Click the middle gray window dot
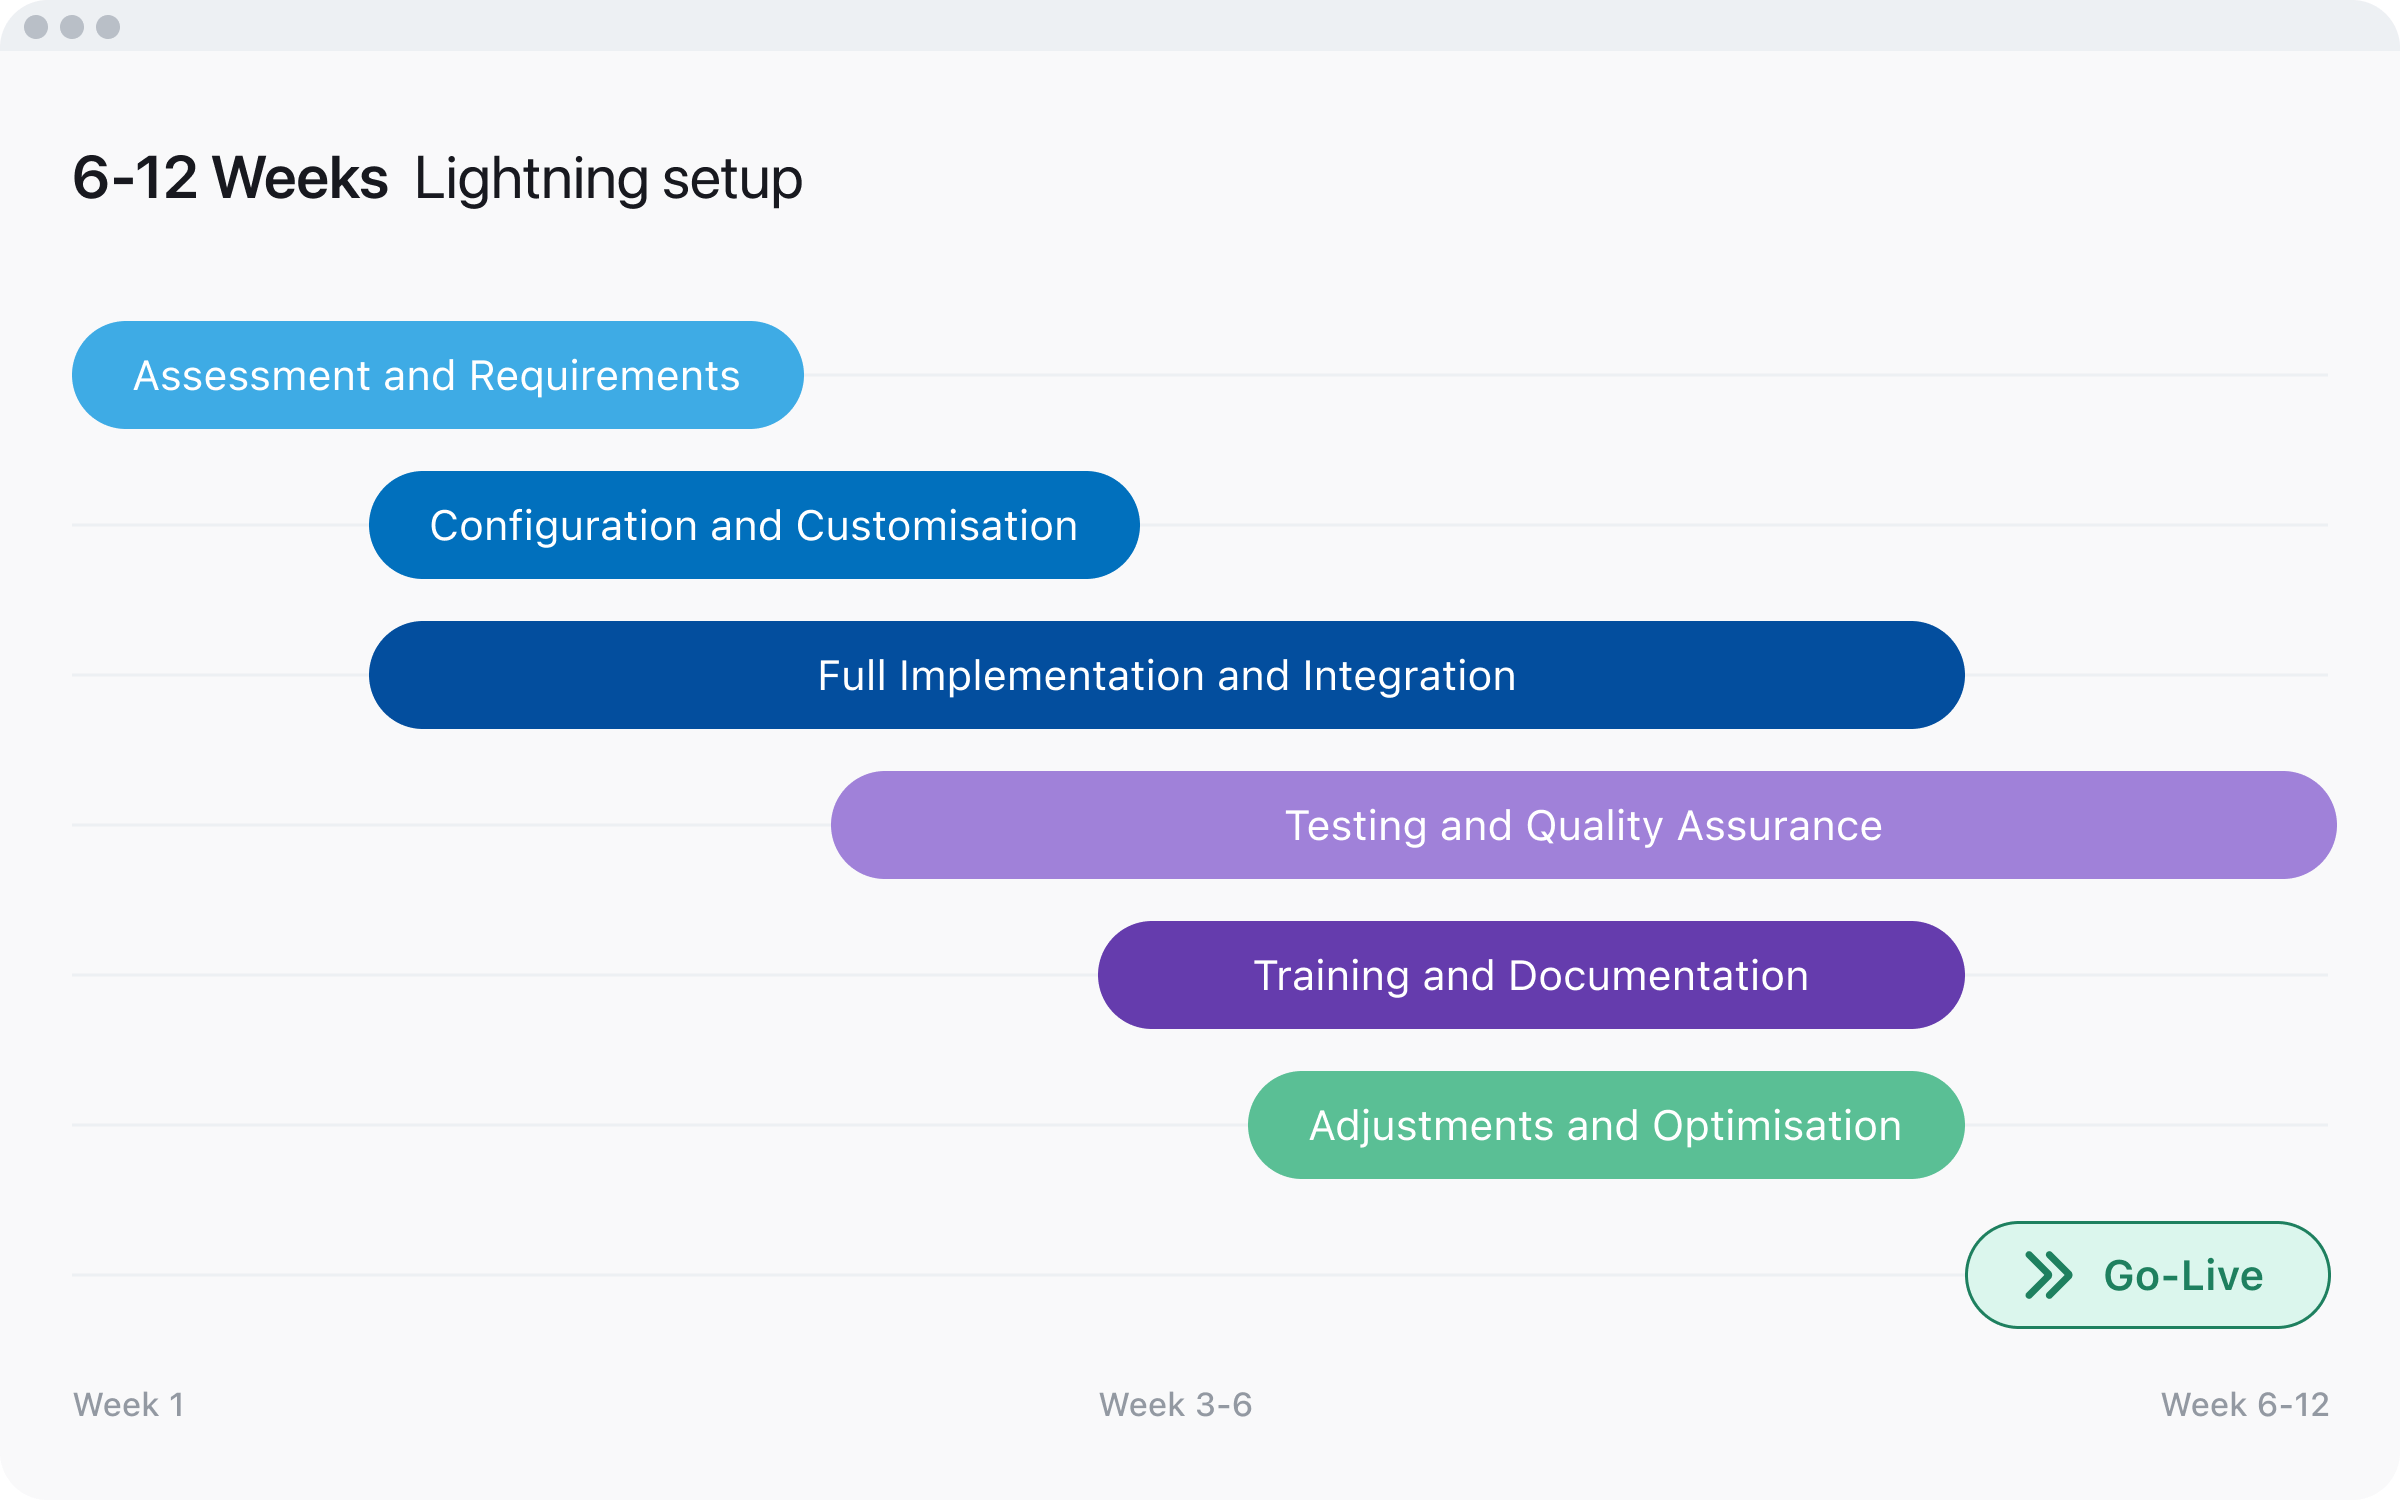The image size is (2400, 1500). 72,27
